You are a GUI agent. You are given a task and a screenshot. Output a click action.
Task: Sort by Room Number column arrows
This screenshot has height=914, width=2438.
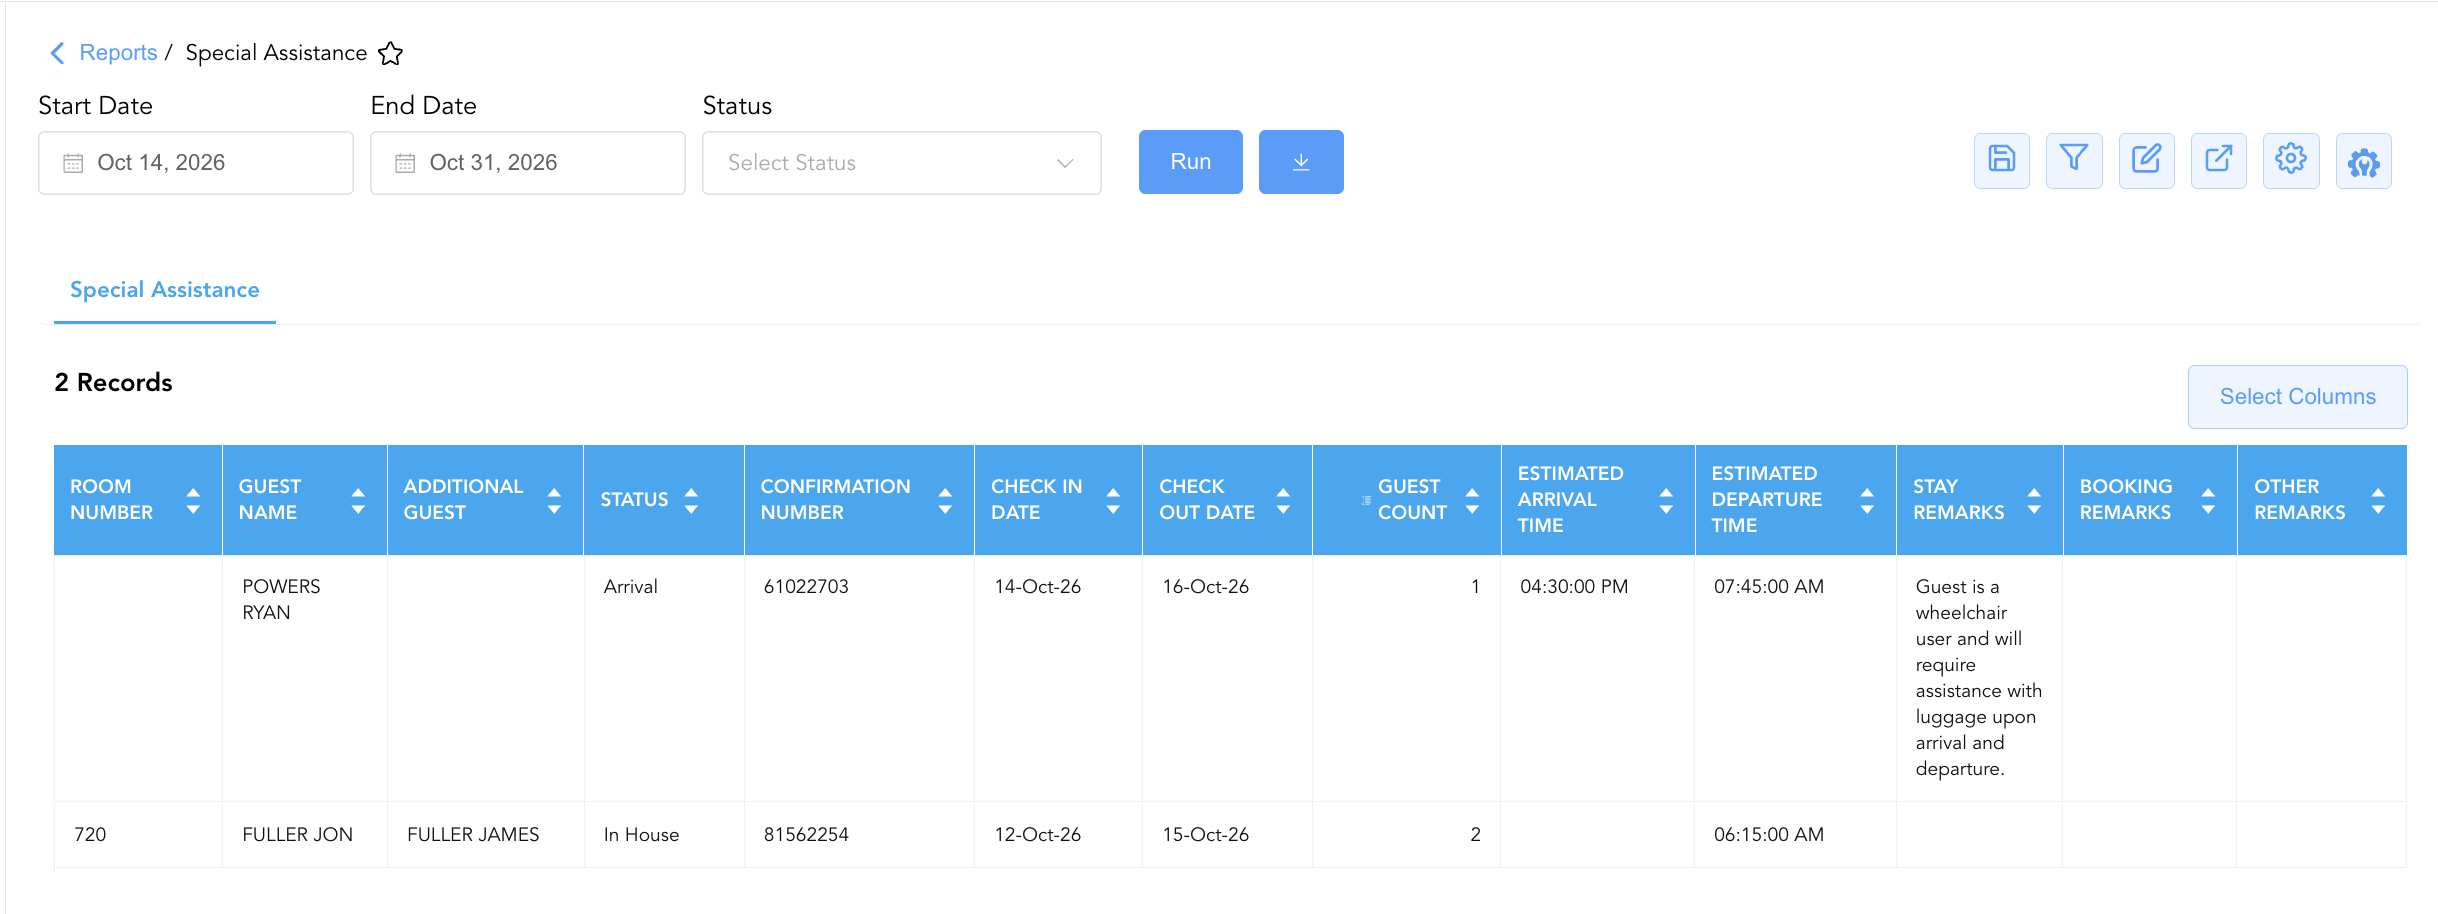[x=193, y=500]
